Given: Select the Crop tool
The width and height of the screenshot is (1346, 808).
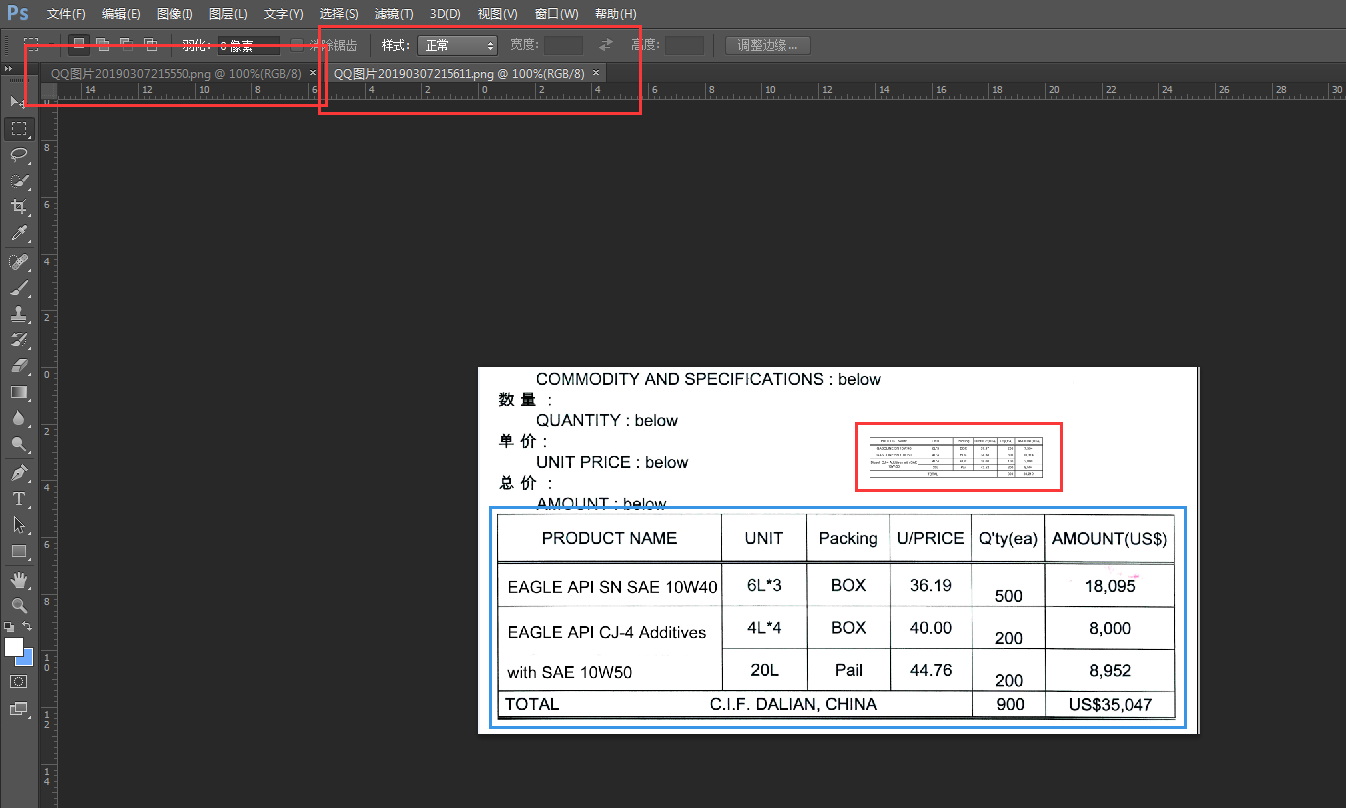Looking at the screenshot, I should 18,207.
